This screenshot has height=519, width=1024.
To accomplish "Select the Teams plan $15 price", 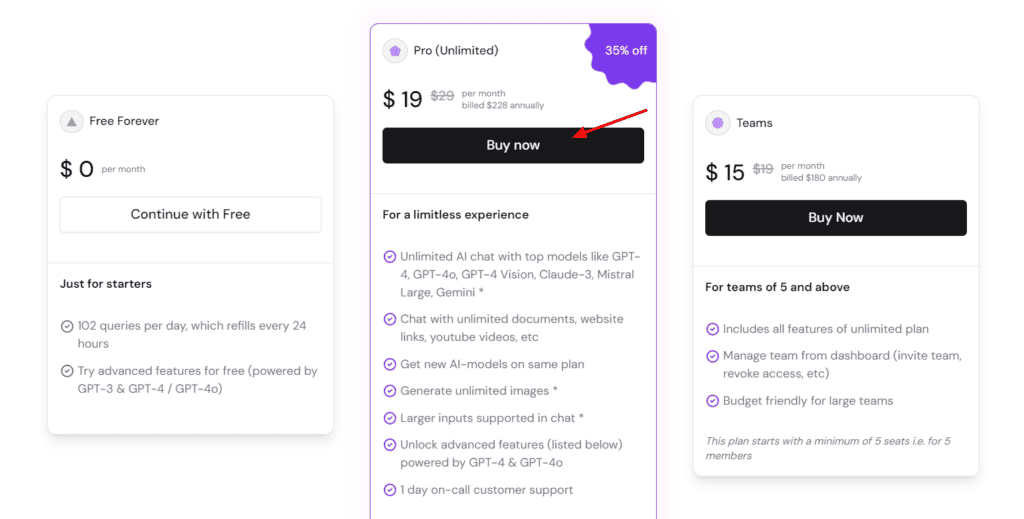I will tap(725, 172).
